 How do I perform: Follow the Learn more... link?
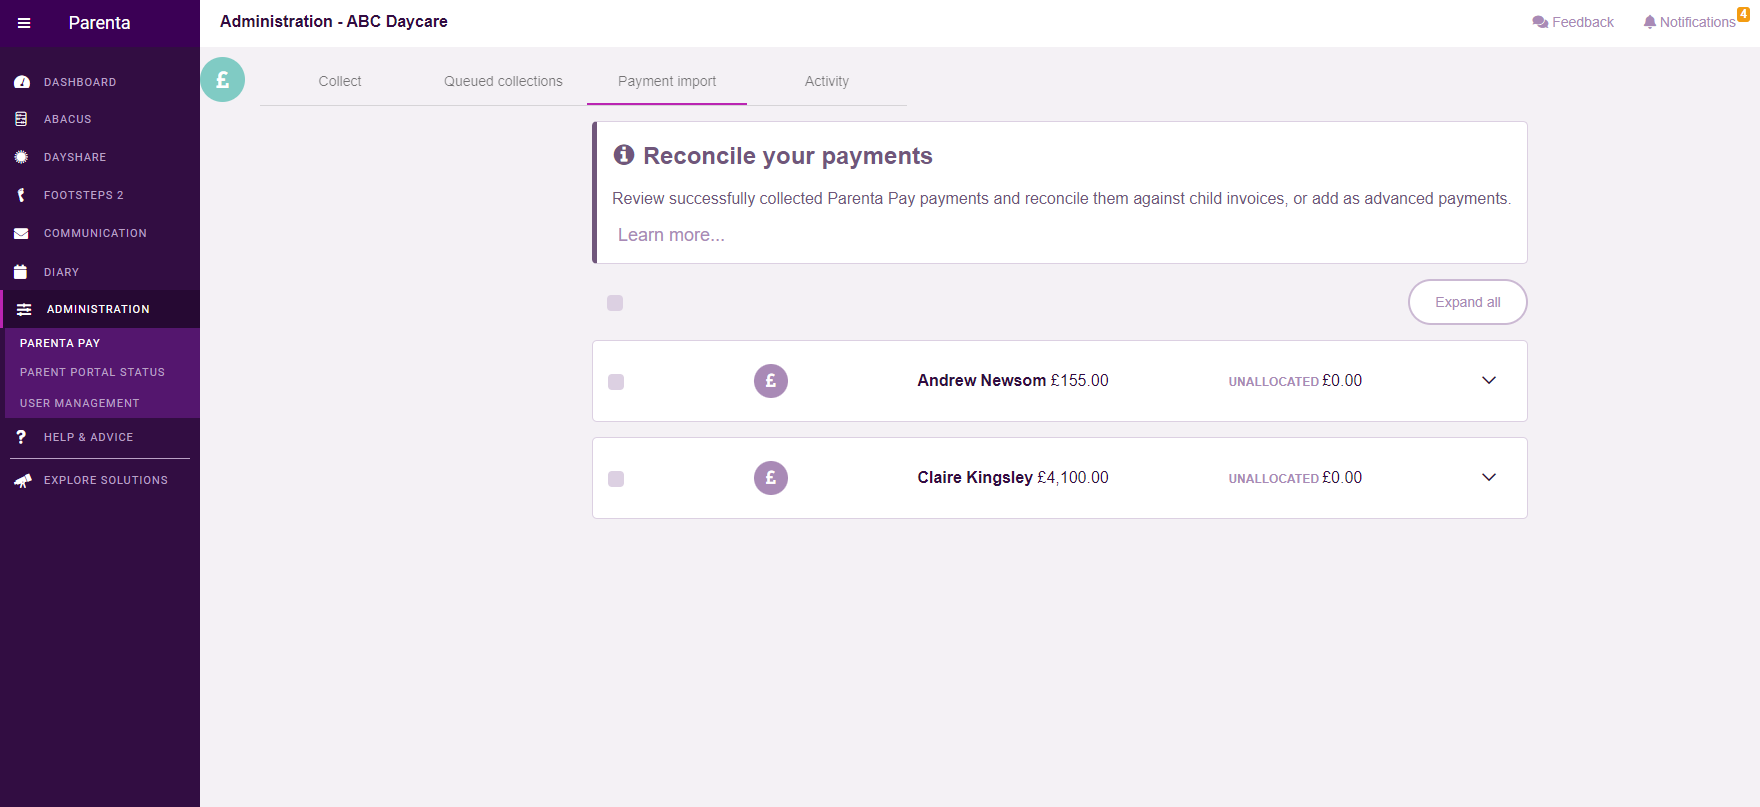point(671,235)
